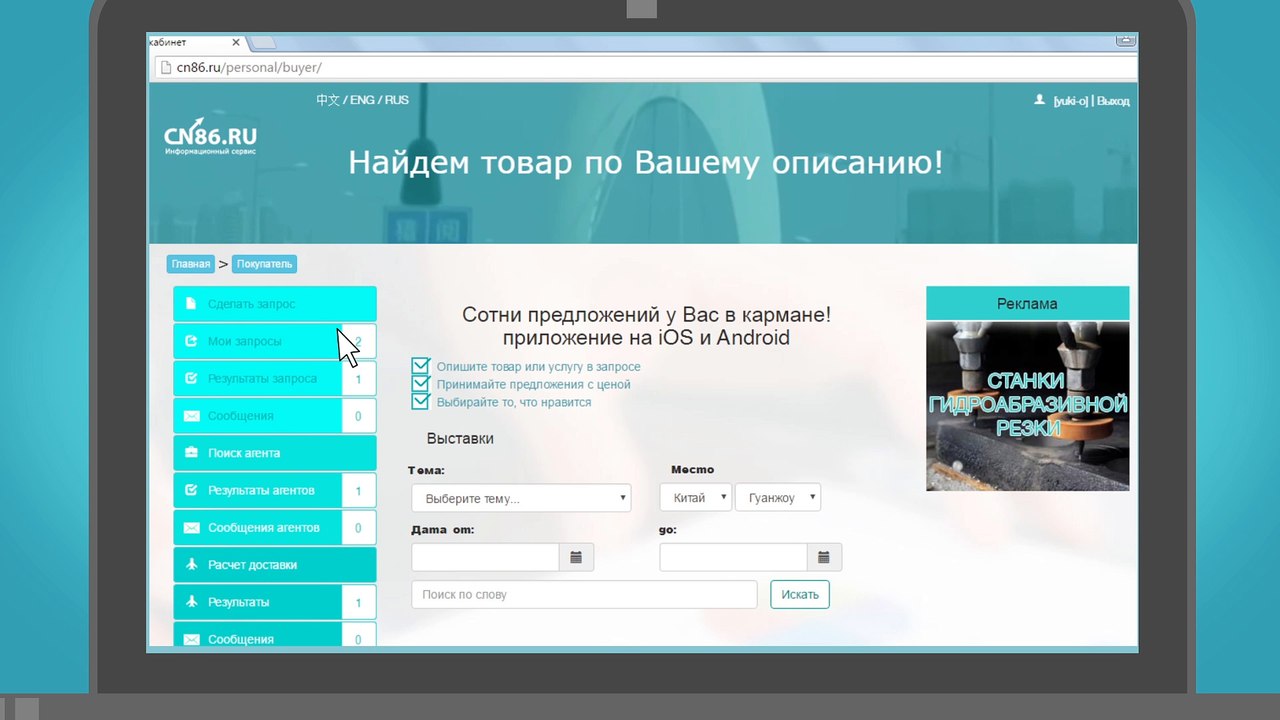Image resolution: width=1280 pixels, height=720 pixels.
Task: Click the document icon beside Сделать запрос
Action: click(x=191, y=304)
